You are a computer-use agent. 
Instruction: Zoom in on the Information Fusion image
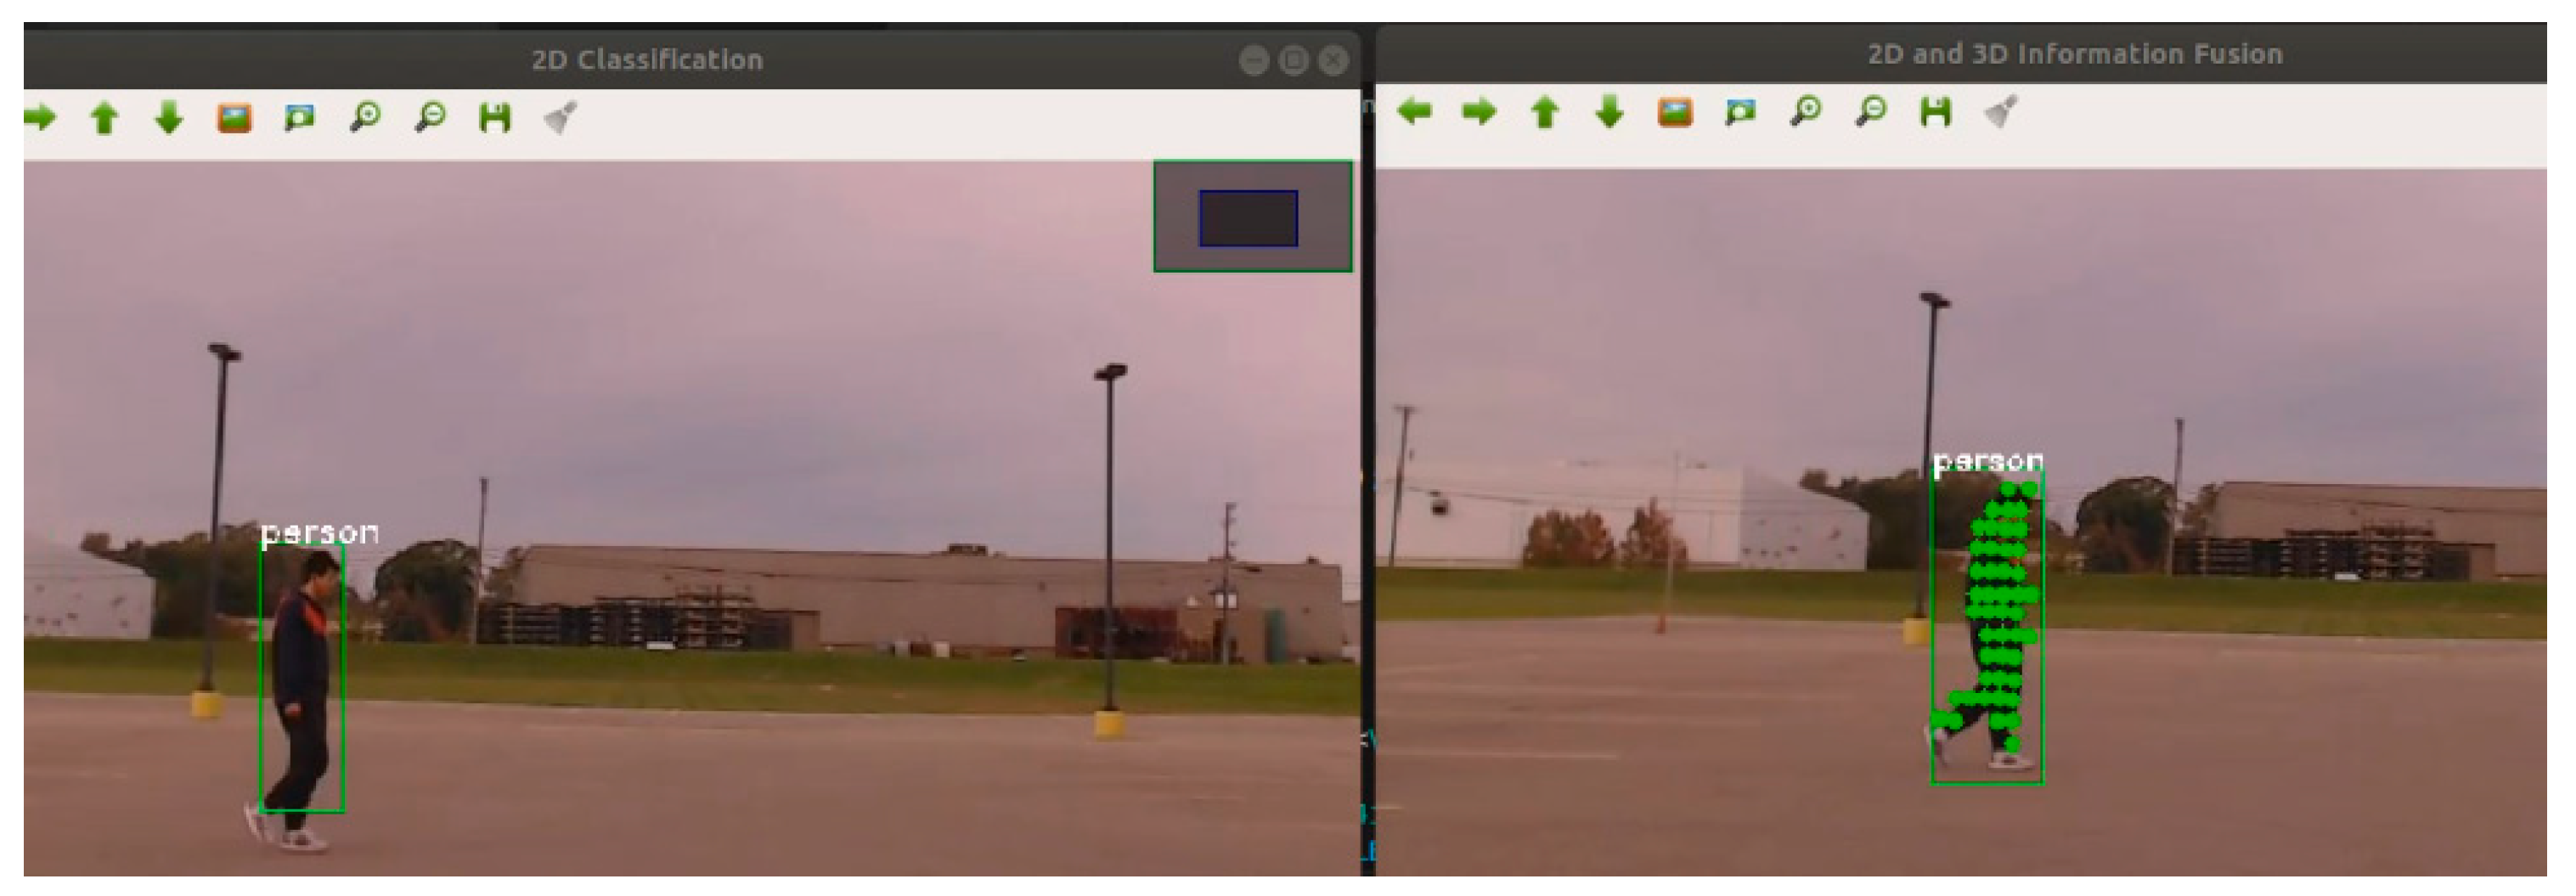click(x=1806, y=111)
